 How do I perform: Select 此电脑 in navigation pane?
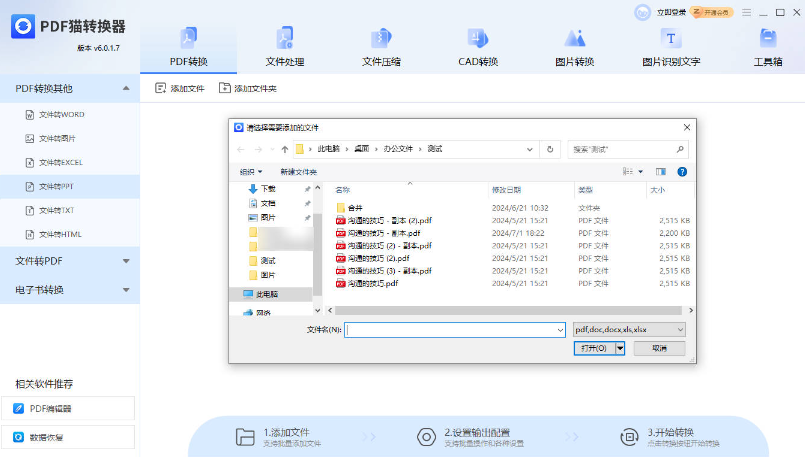point(267,294)
